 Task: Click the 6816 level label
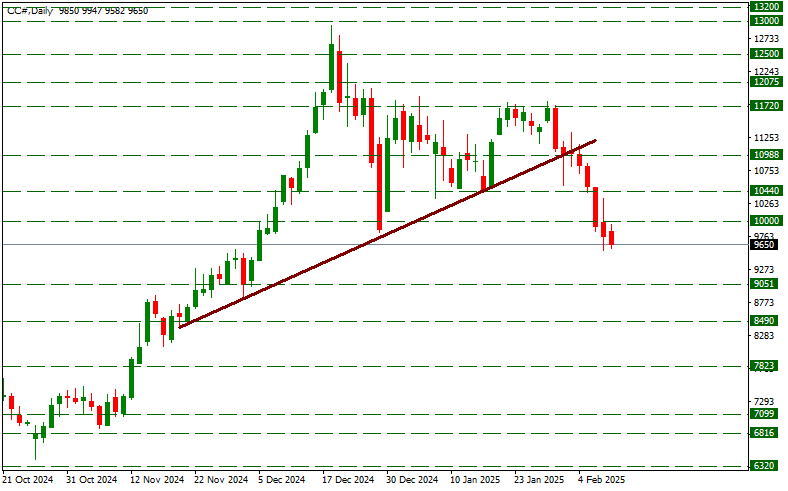(765, 433)
